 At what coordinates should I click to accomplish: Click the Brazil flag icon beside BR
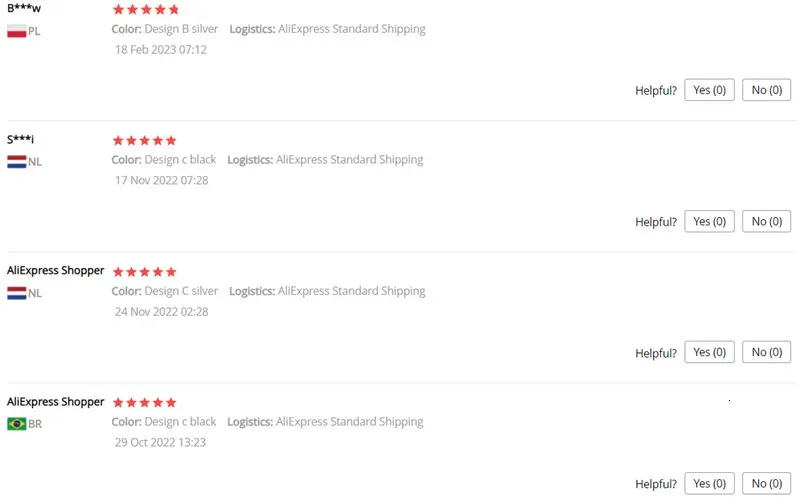tap(16, 424)
